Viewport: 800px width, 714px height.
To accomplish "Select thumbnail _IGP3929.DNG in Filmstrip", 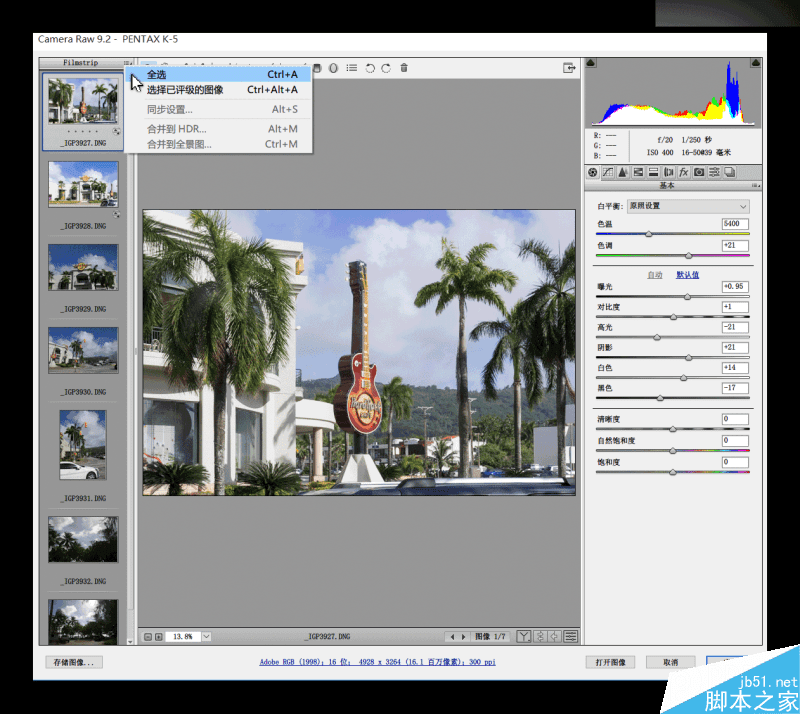I will click(x=83, y=267).
